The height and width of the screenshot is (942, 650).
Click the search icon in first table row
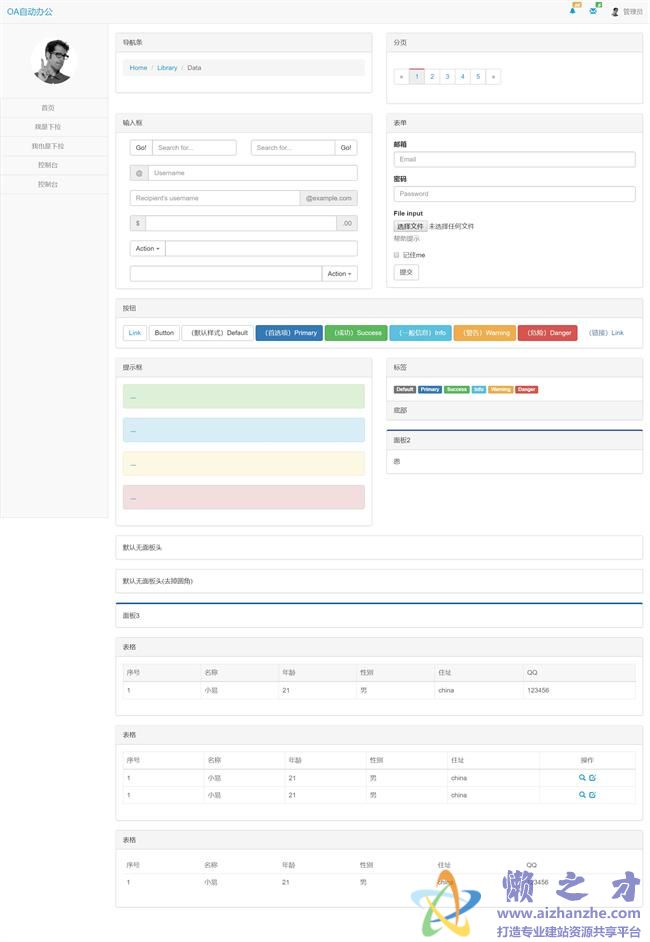pos(582,778)
